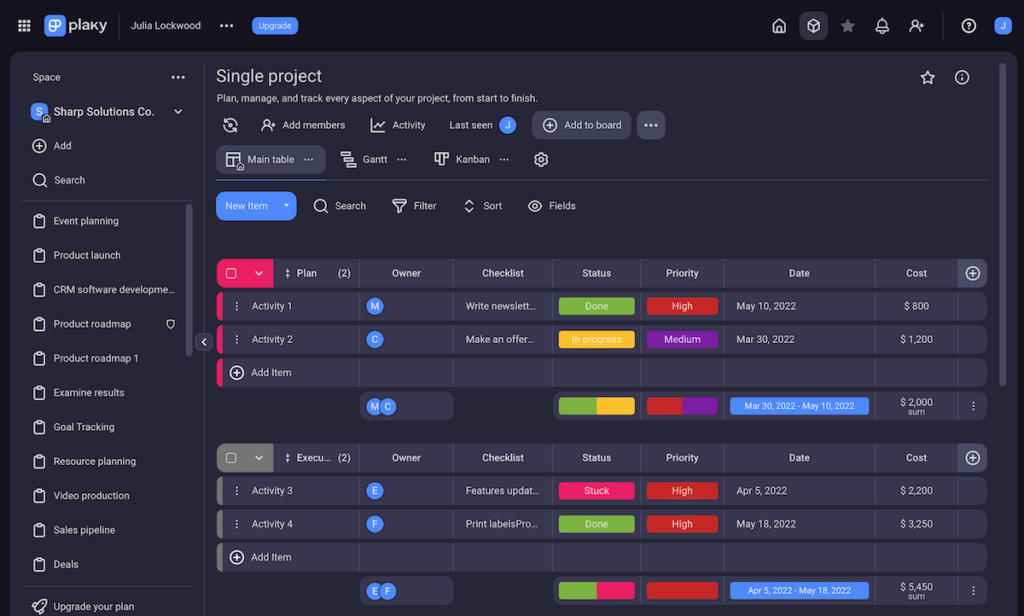Open the help question mark icon
1024x616 pixels.
(x=968, y=26)
